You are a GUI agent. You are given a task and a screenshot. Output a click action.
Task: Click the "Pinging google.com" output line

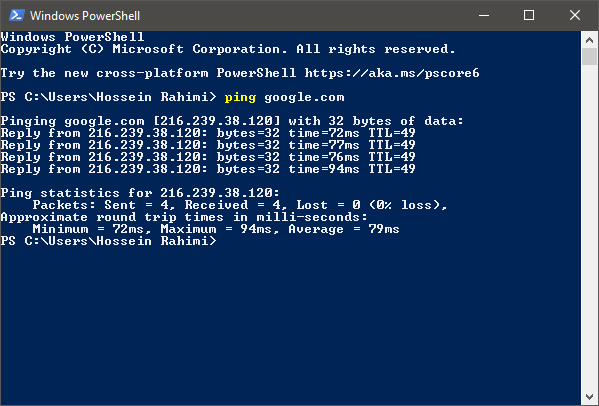232,121
